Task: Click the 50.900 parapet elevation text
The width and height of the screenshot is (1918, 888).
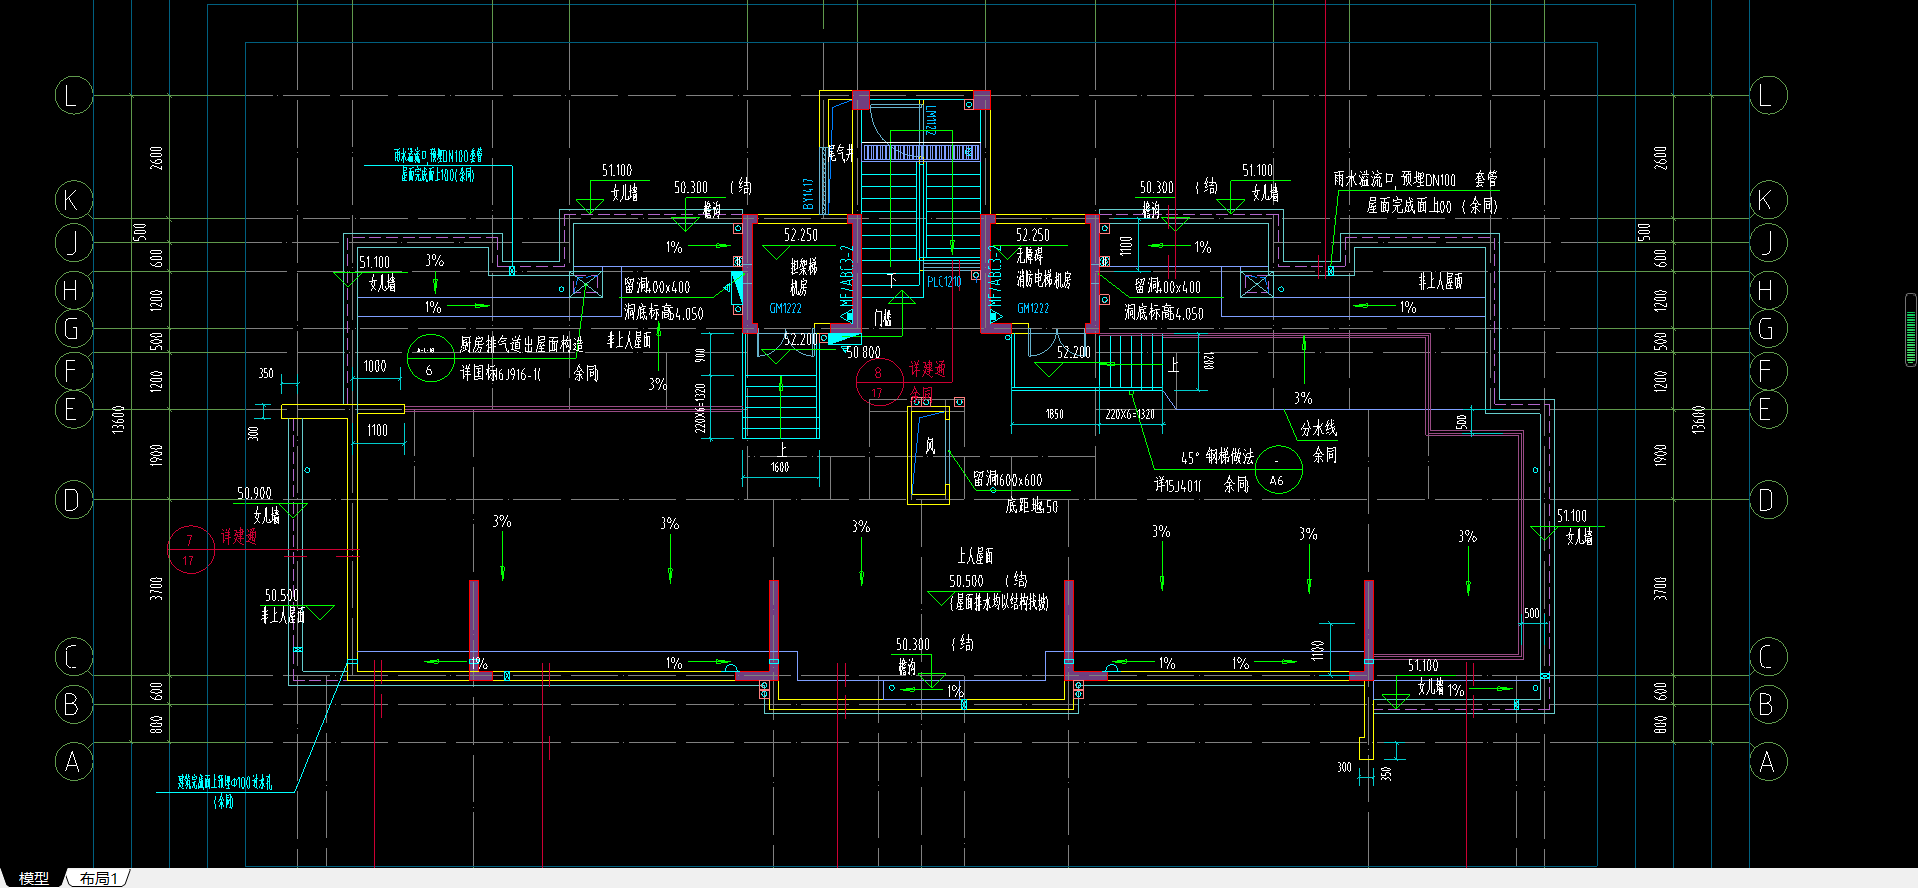Action: [x=254, y=493]
